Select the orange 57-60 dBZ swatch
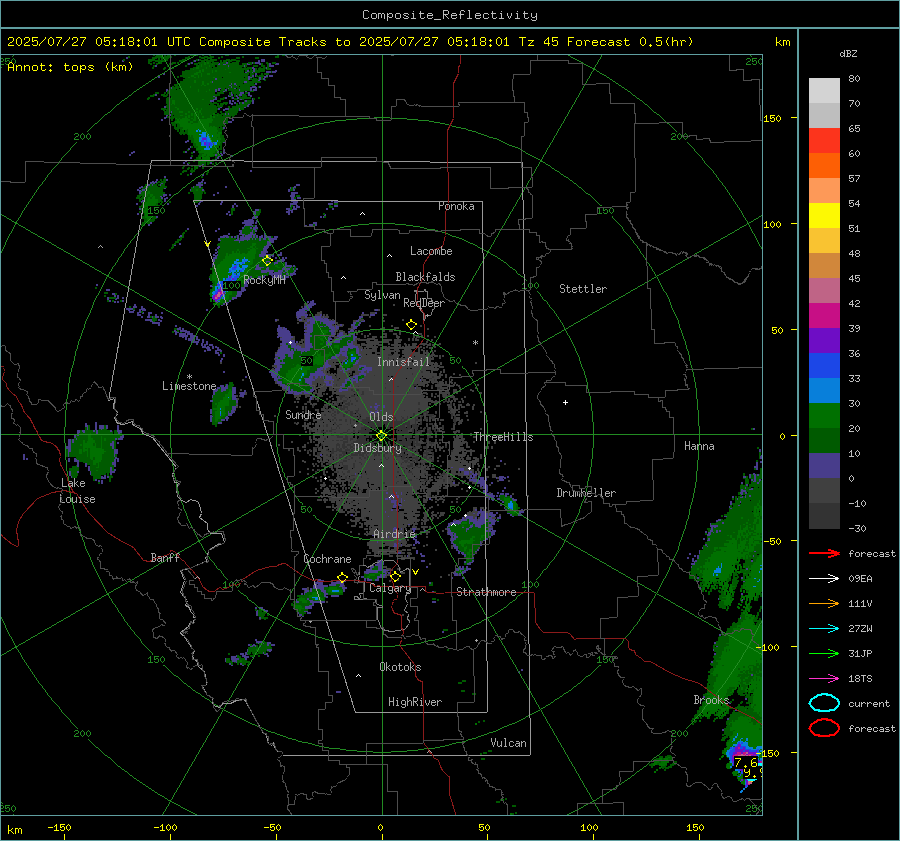900x841 pixels. (824, 166)
